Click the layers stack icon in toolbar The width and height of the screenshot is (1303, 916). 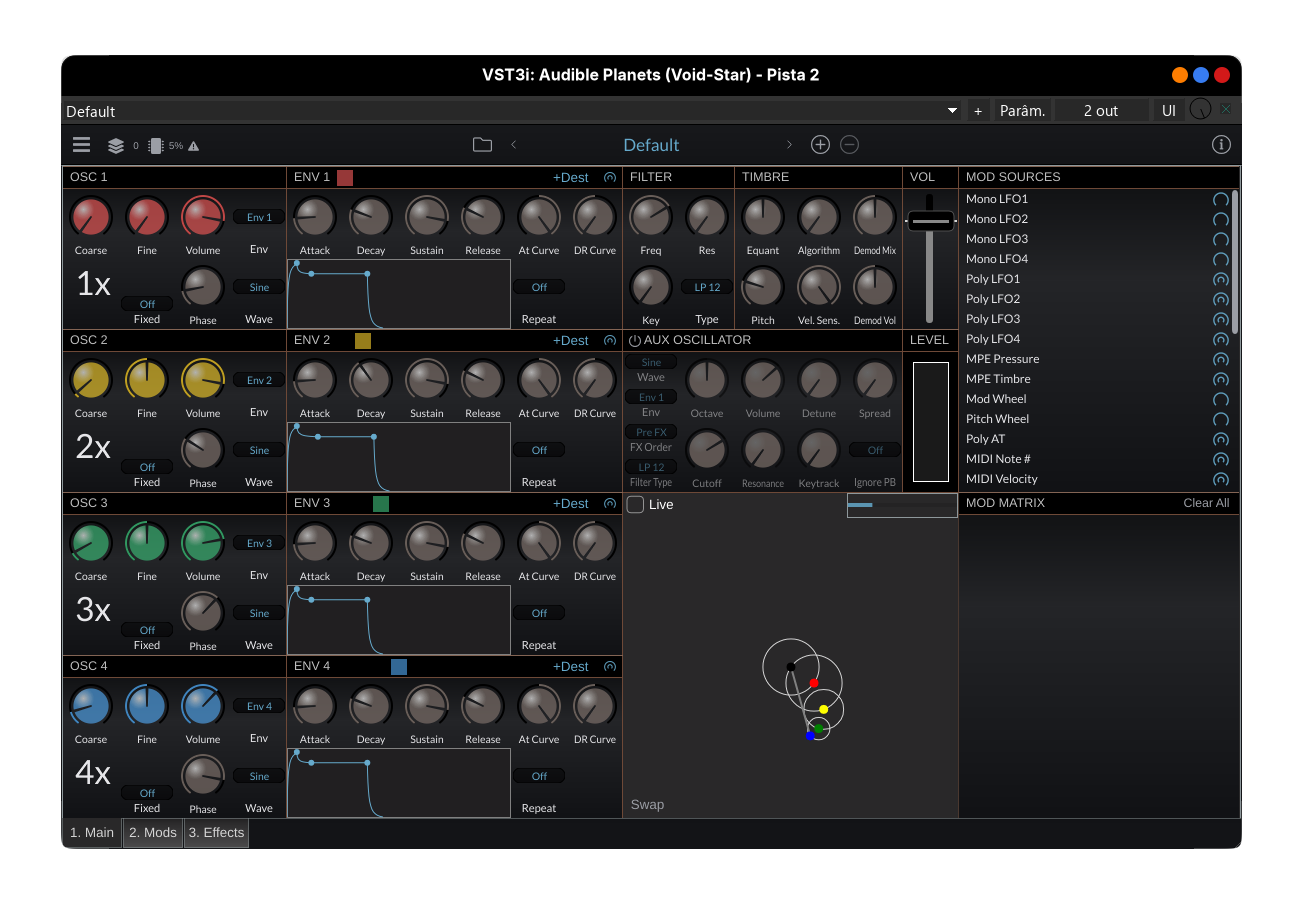click(x=116, y=146)
